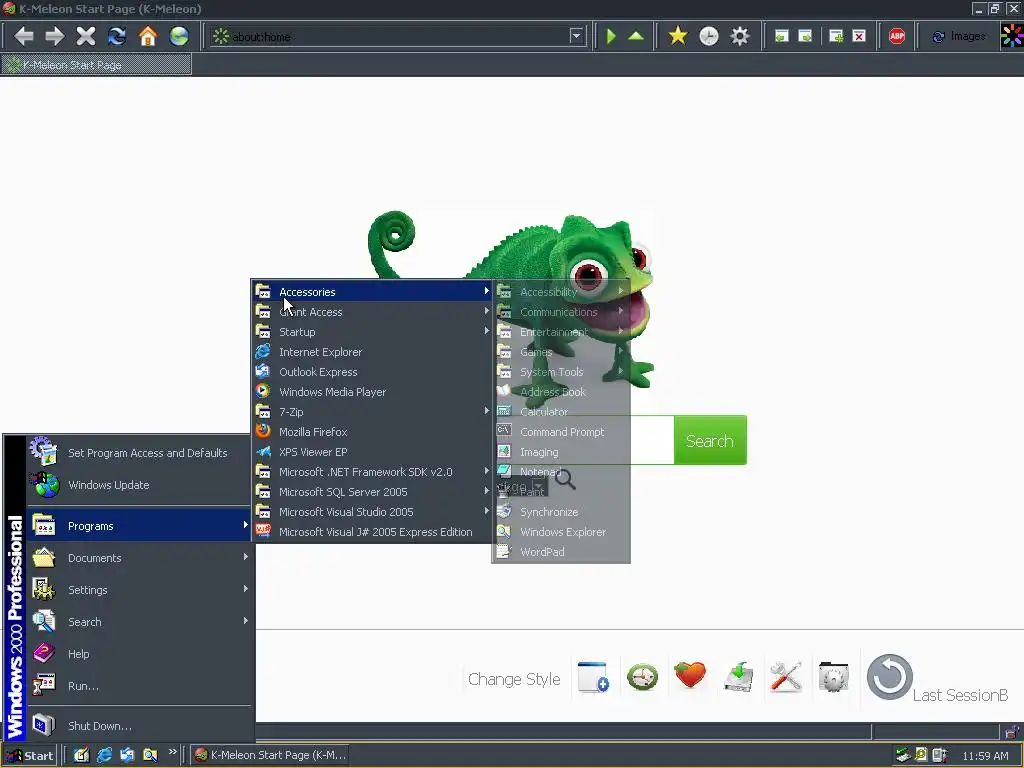Choose Shut Down... from the Start menu
Screen dimensions: 1024x768
[139, 726]
